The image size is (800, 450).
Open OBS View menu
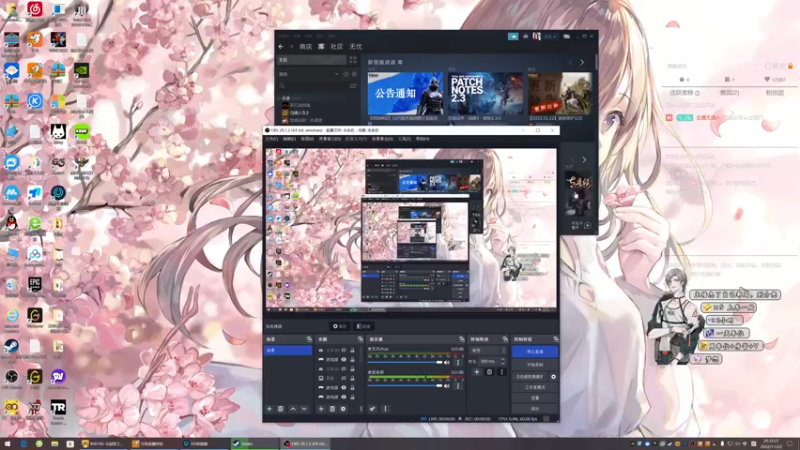coord(307,139)
